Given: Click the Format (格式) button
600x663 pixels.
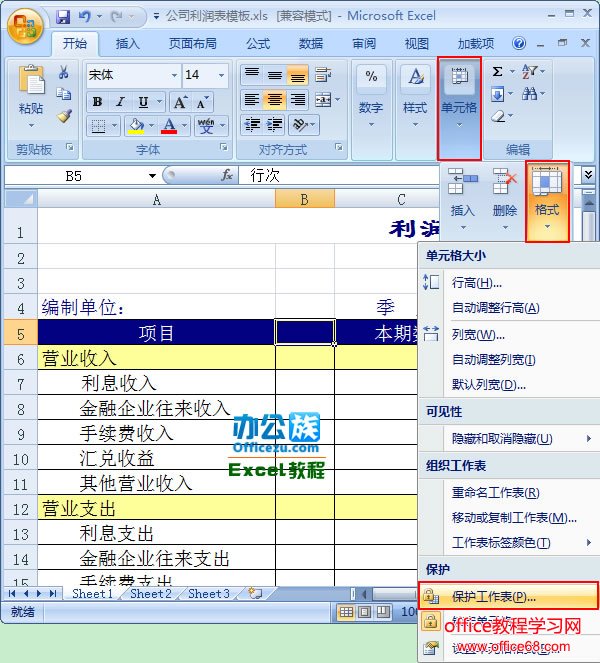Looking at the screenshot, I should click(x=547, y=201).
